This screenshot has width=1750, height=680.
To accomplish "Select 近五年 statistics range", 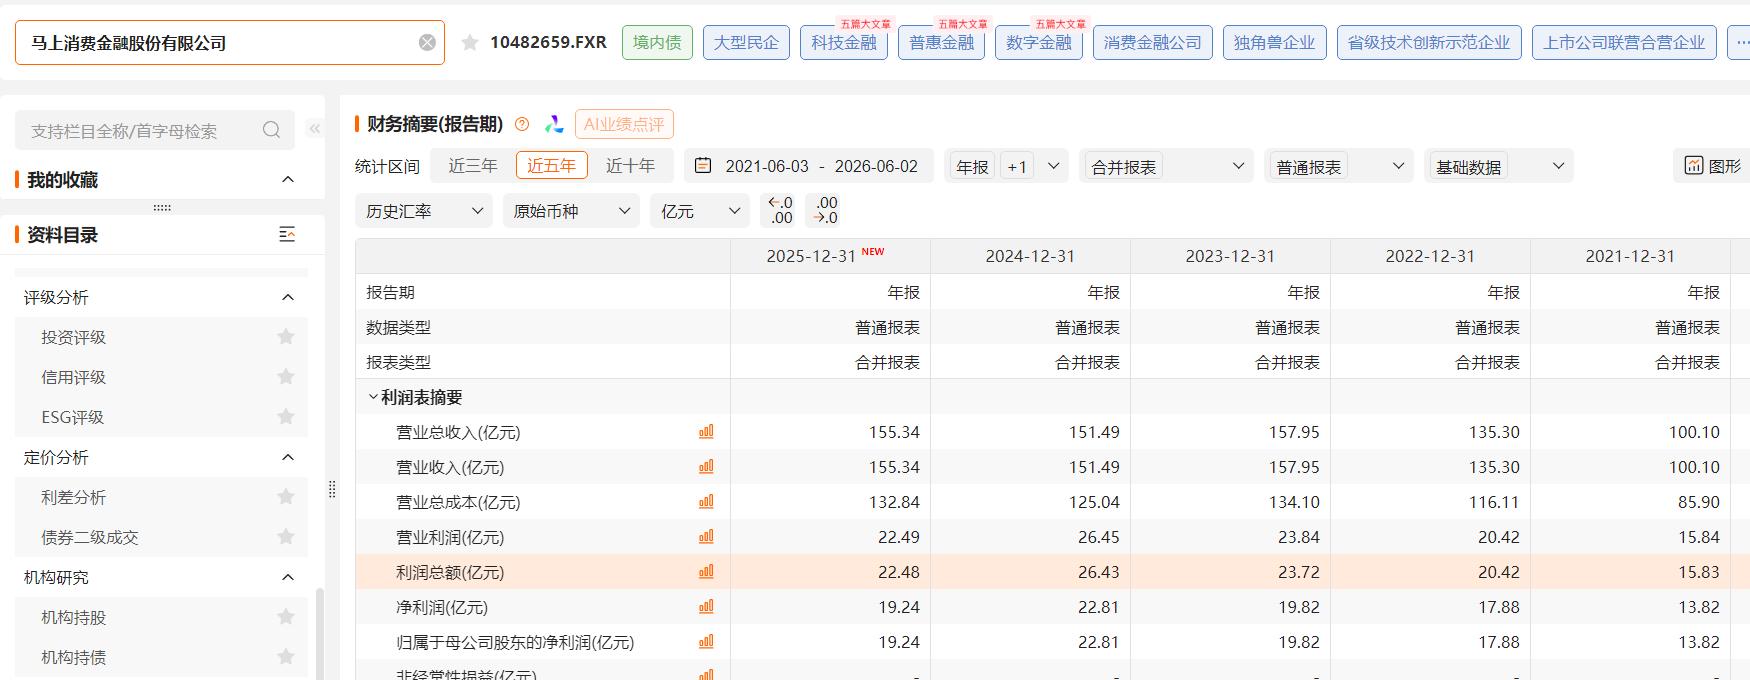I will point(552,166).
